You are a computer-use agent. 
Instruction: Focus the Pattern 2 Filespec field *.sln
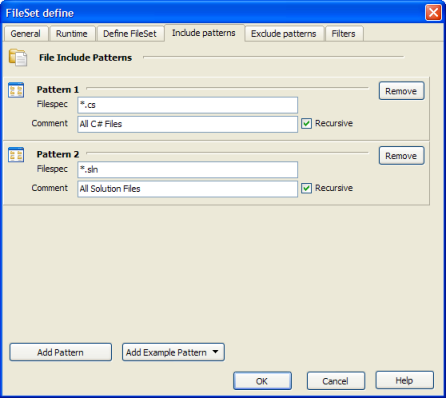pyautogui.click(x=188, y=170)
